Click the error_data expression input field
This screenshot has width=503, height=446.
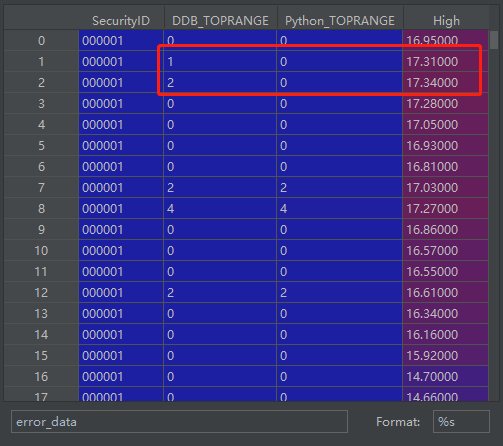pos(179,422)
